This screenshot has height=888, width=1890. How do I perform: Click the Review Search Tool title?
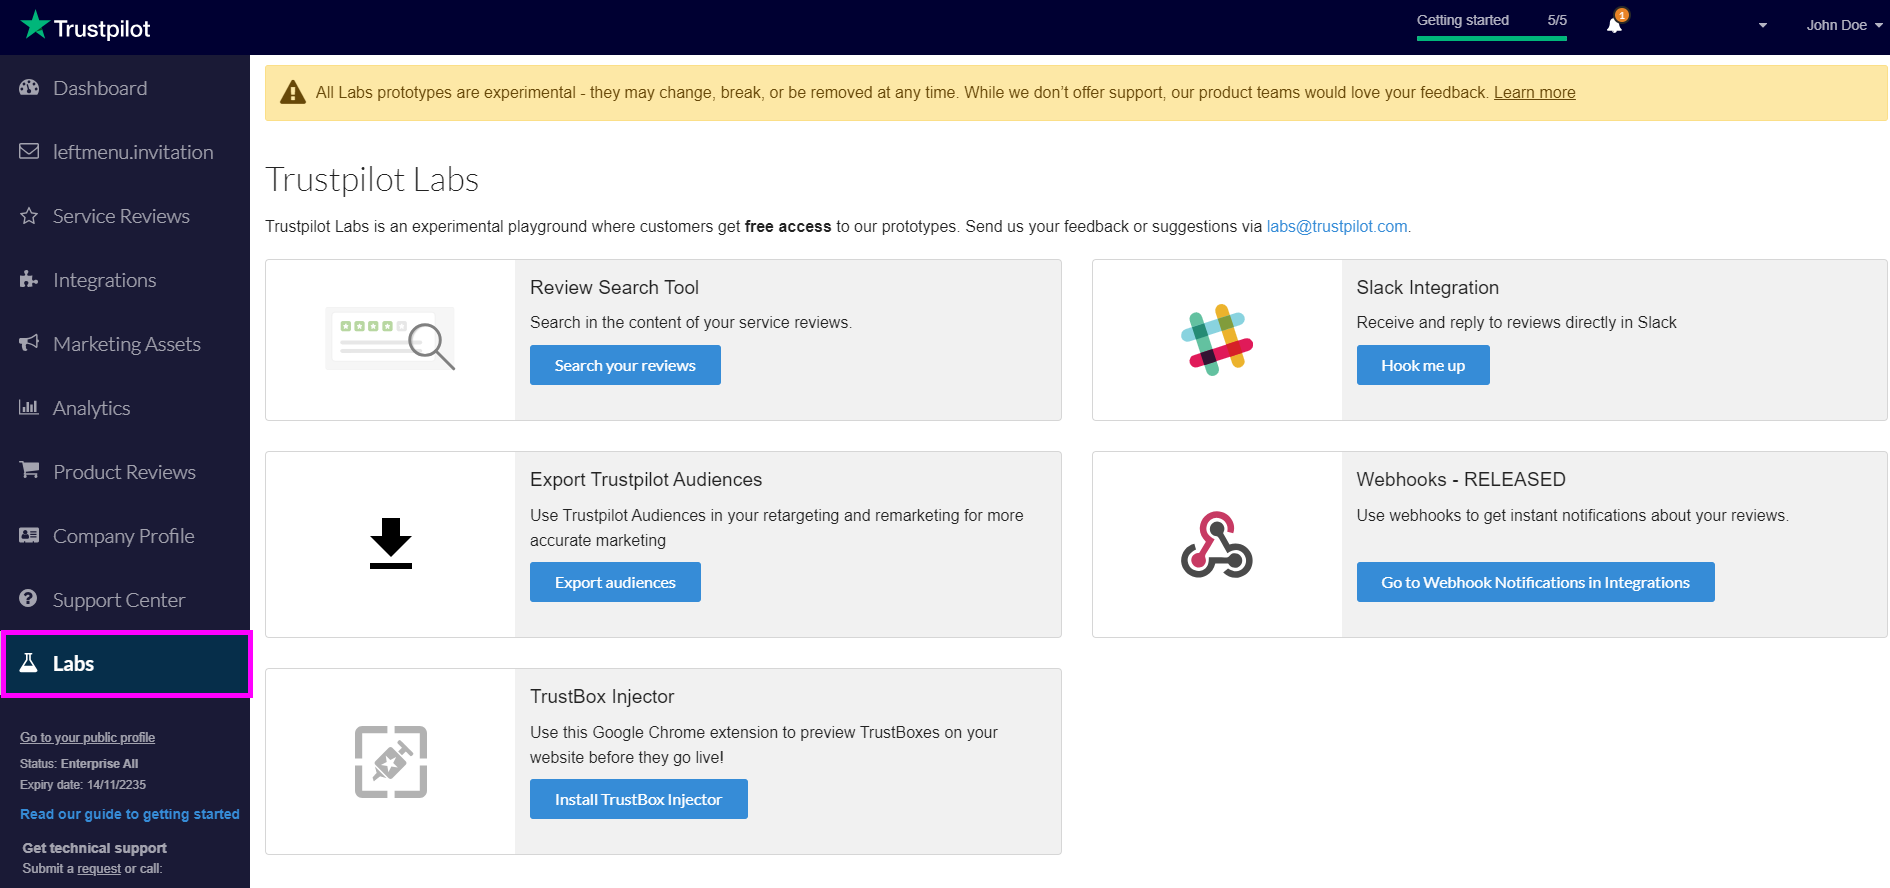[x=614, y=287]
